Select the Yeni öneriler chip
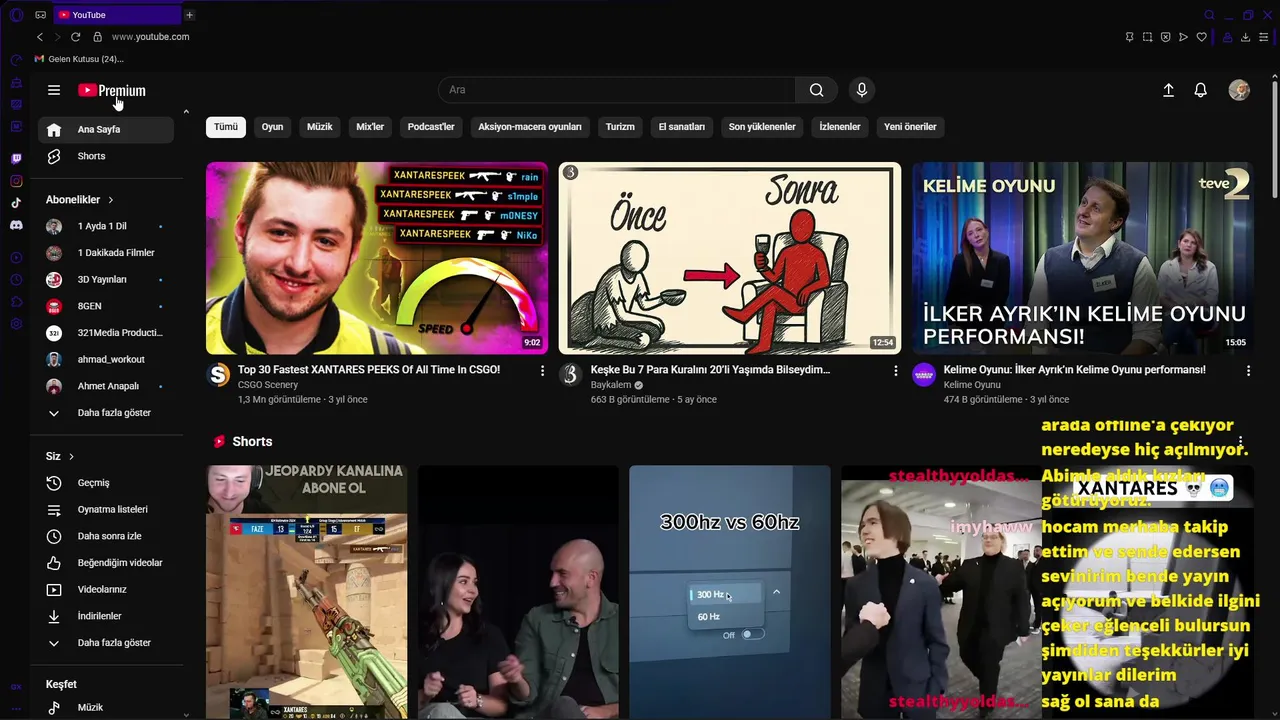The height and width of the screenshot is (720, 1280). point(910,127)
